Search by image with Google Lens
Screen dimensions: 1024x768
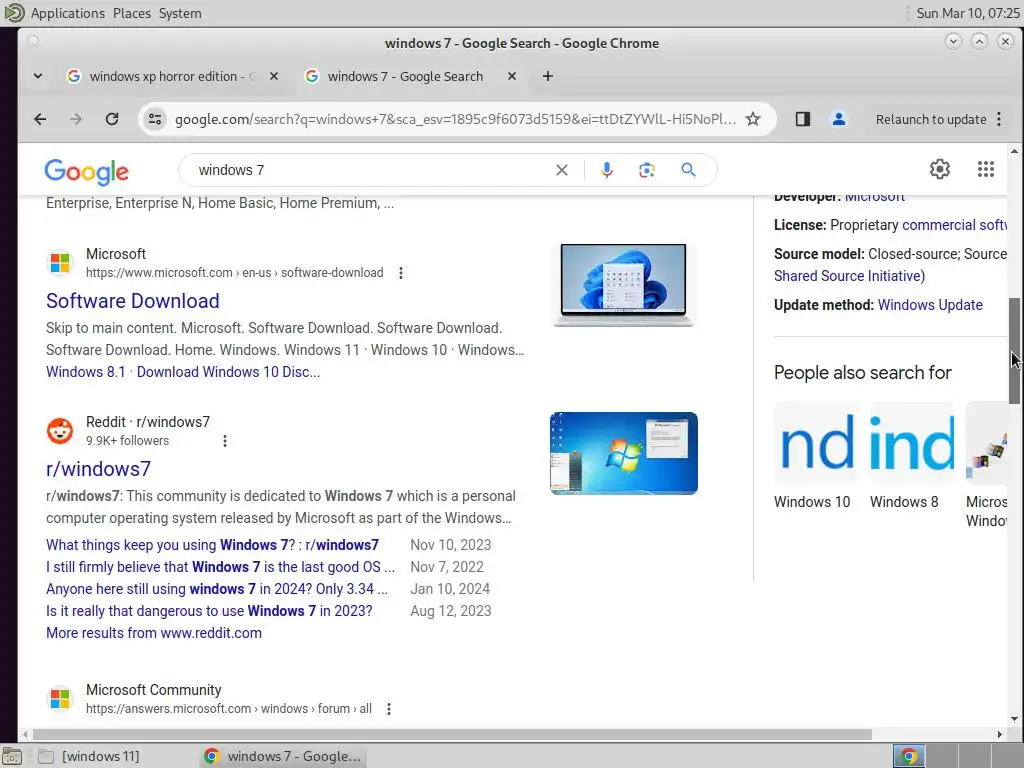pos(647,170)
